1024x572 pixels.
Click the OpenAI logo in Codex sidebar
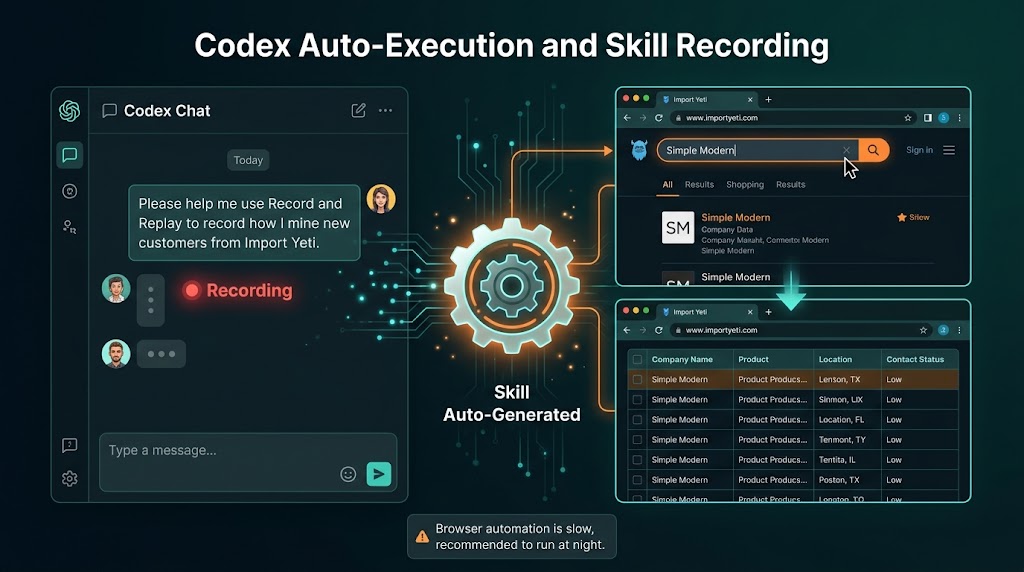point(69,111)
